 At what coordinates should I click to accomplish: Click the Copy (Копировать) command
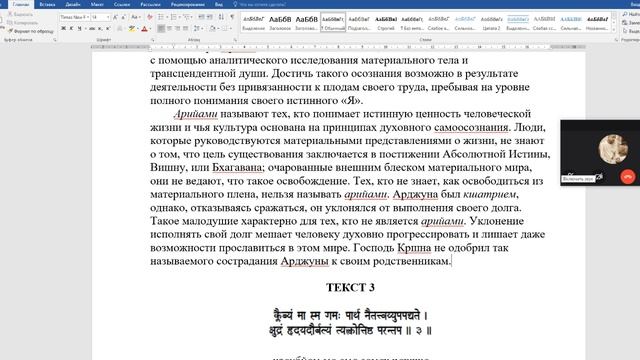click(x=23, y=23)
